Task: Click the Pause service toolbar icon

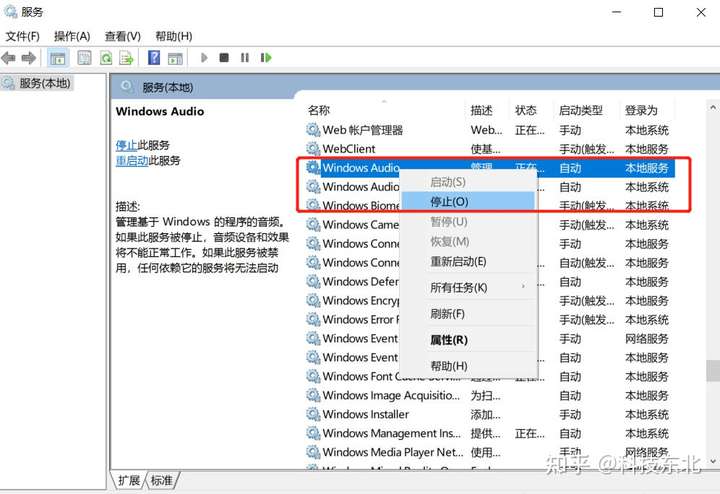Action: point(245,58)
